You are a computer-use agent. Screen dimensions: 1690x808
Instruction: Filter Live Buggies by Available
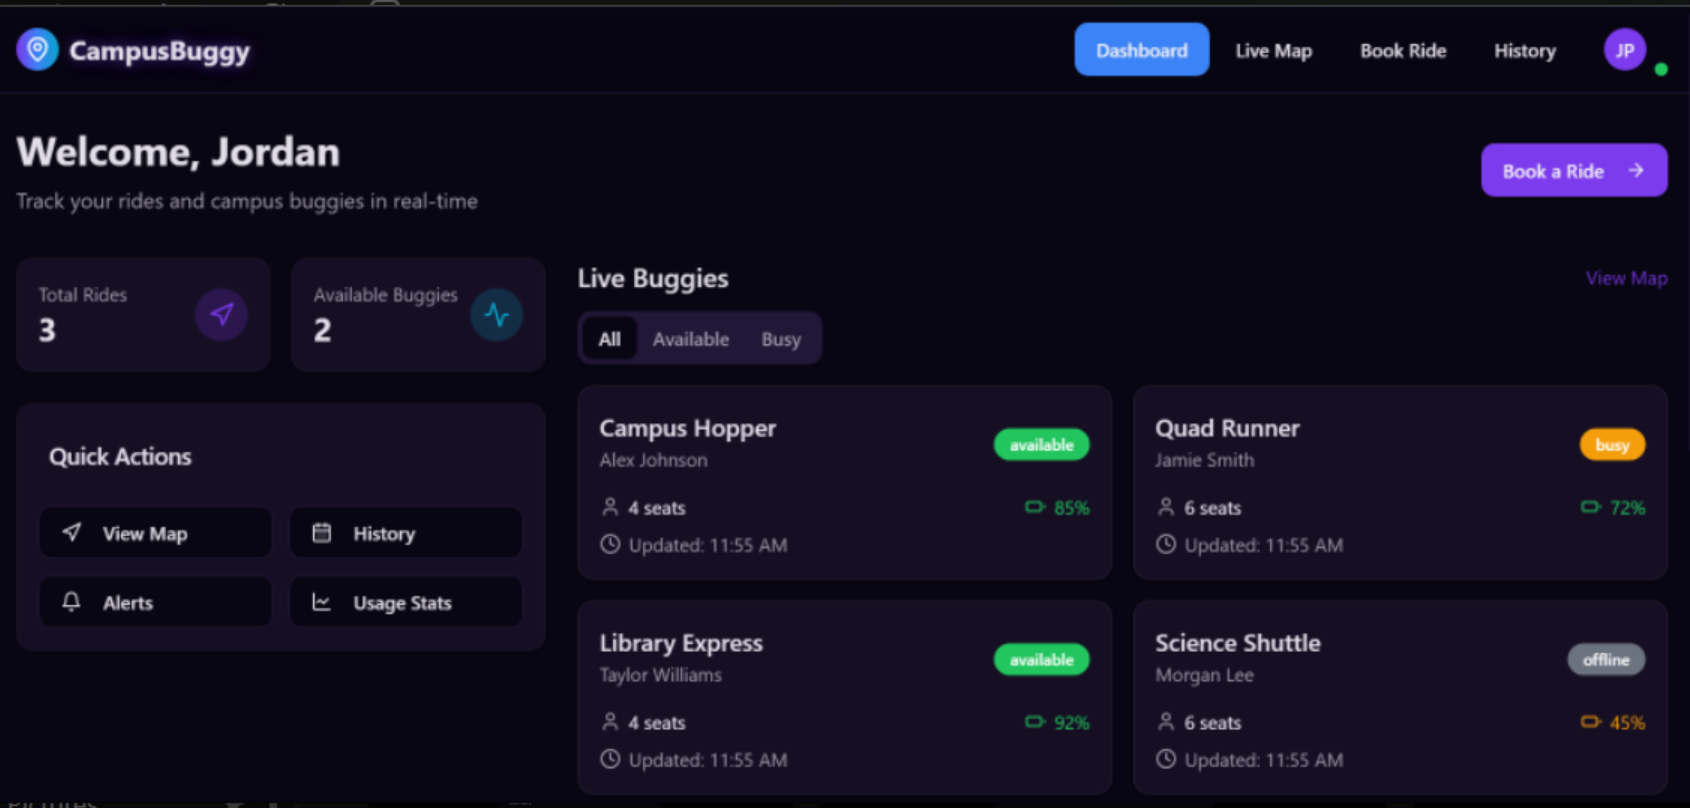pos(691,339)
